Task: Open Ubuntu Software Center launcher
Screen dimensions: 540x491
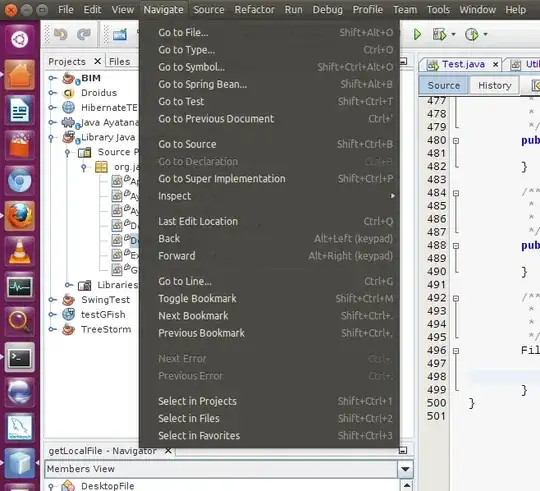Action: tap(20, 145)
